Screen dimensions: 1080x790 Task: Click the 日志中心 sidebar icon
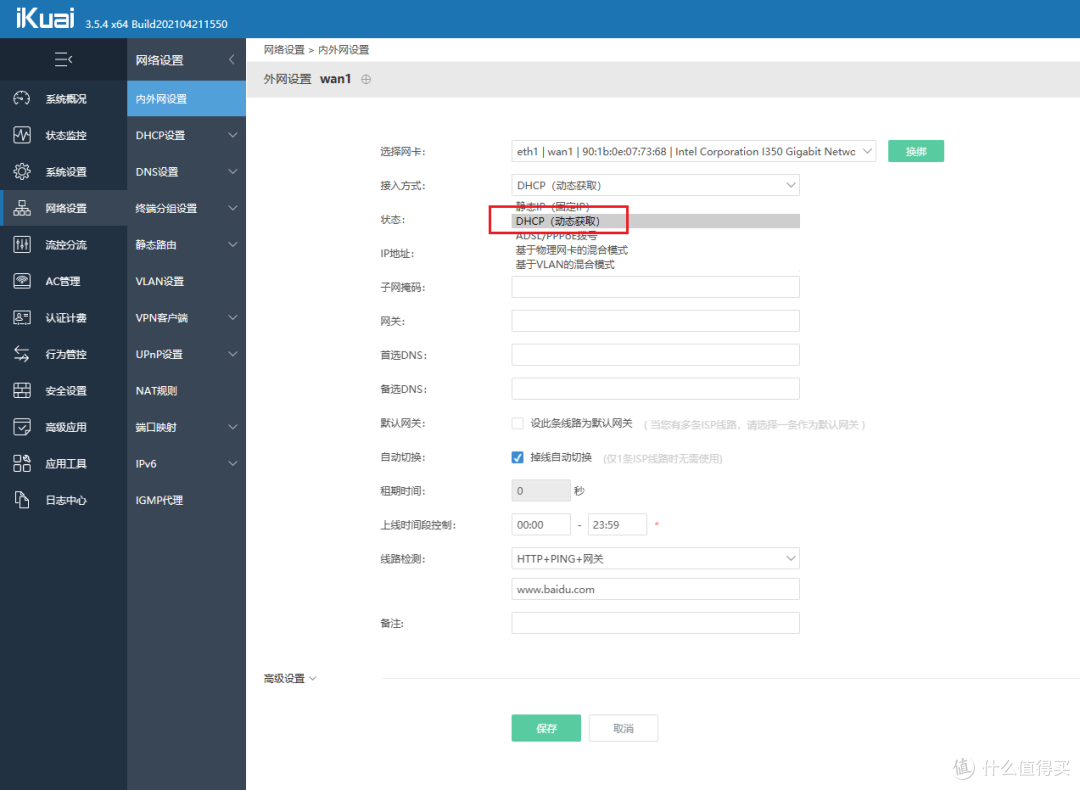pos(63,499)
